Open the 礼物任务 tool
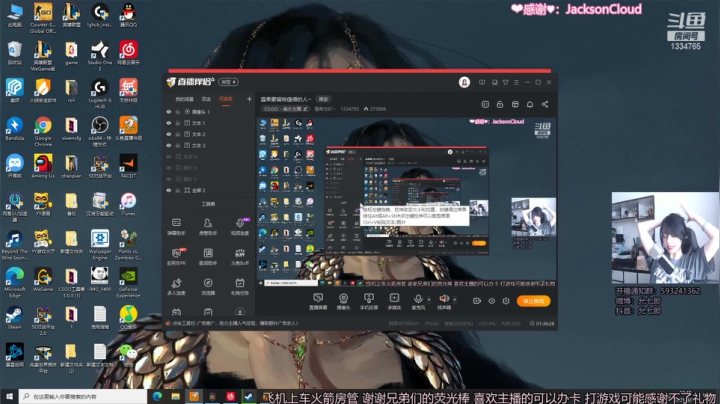 (240, 286)
